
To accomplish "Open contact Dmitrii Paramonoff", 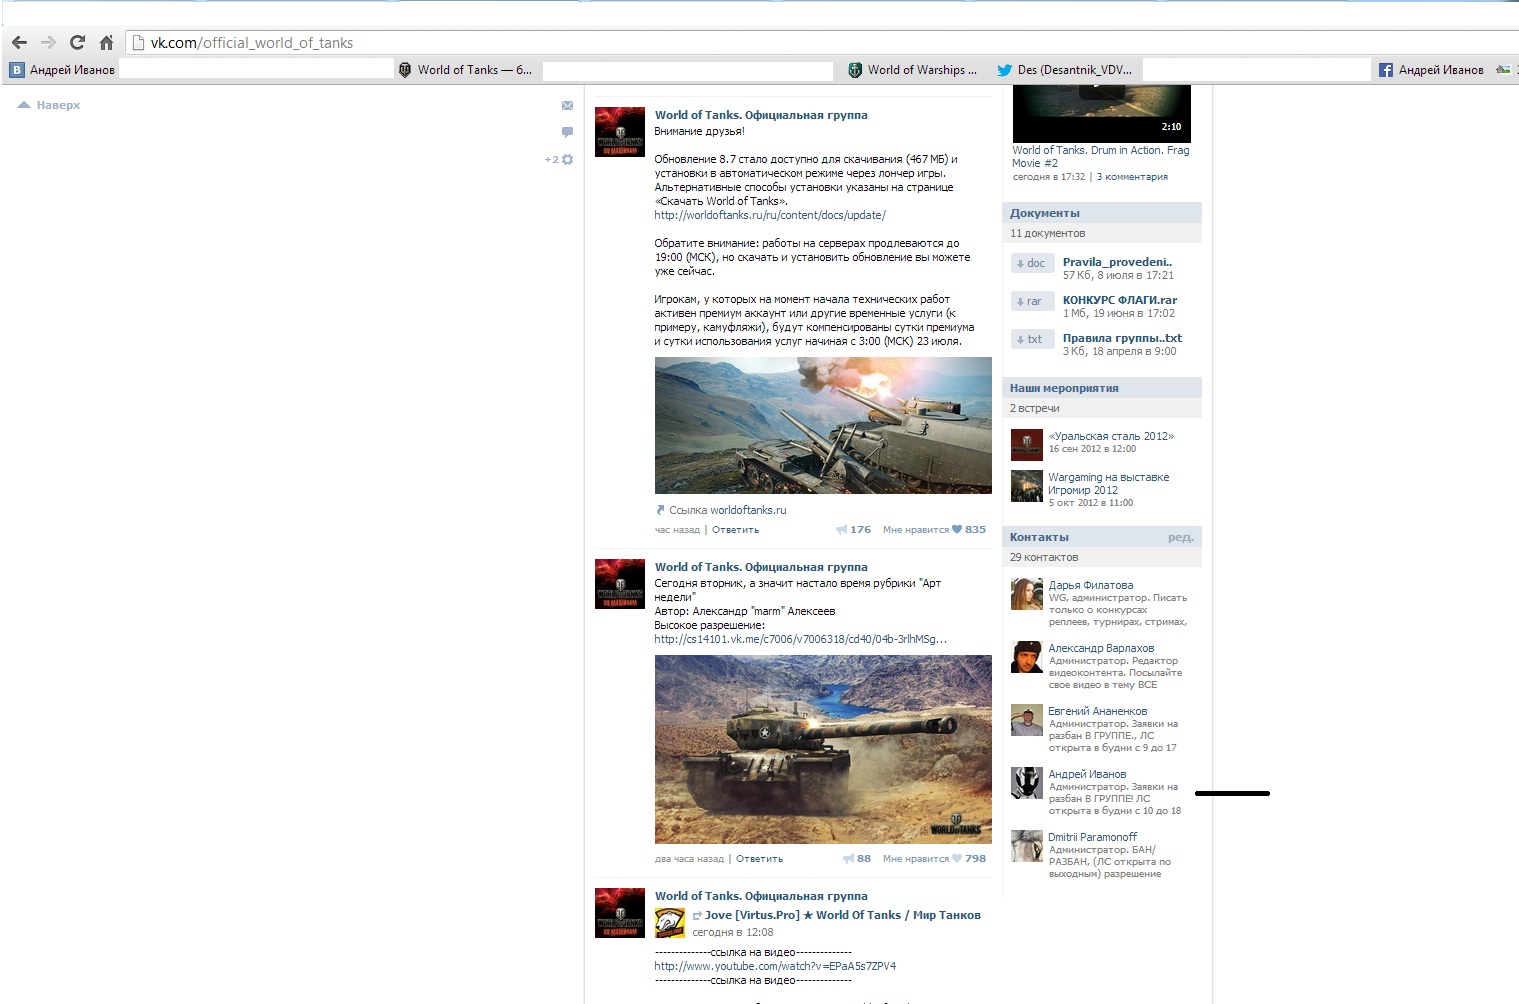I will coord(1093,837).
